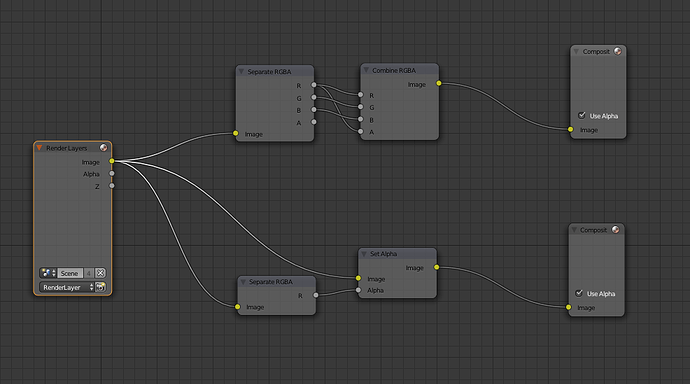Toggle Use Alpha on lower Composite node
The image size is (690, 384).
[579, 293]
